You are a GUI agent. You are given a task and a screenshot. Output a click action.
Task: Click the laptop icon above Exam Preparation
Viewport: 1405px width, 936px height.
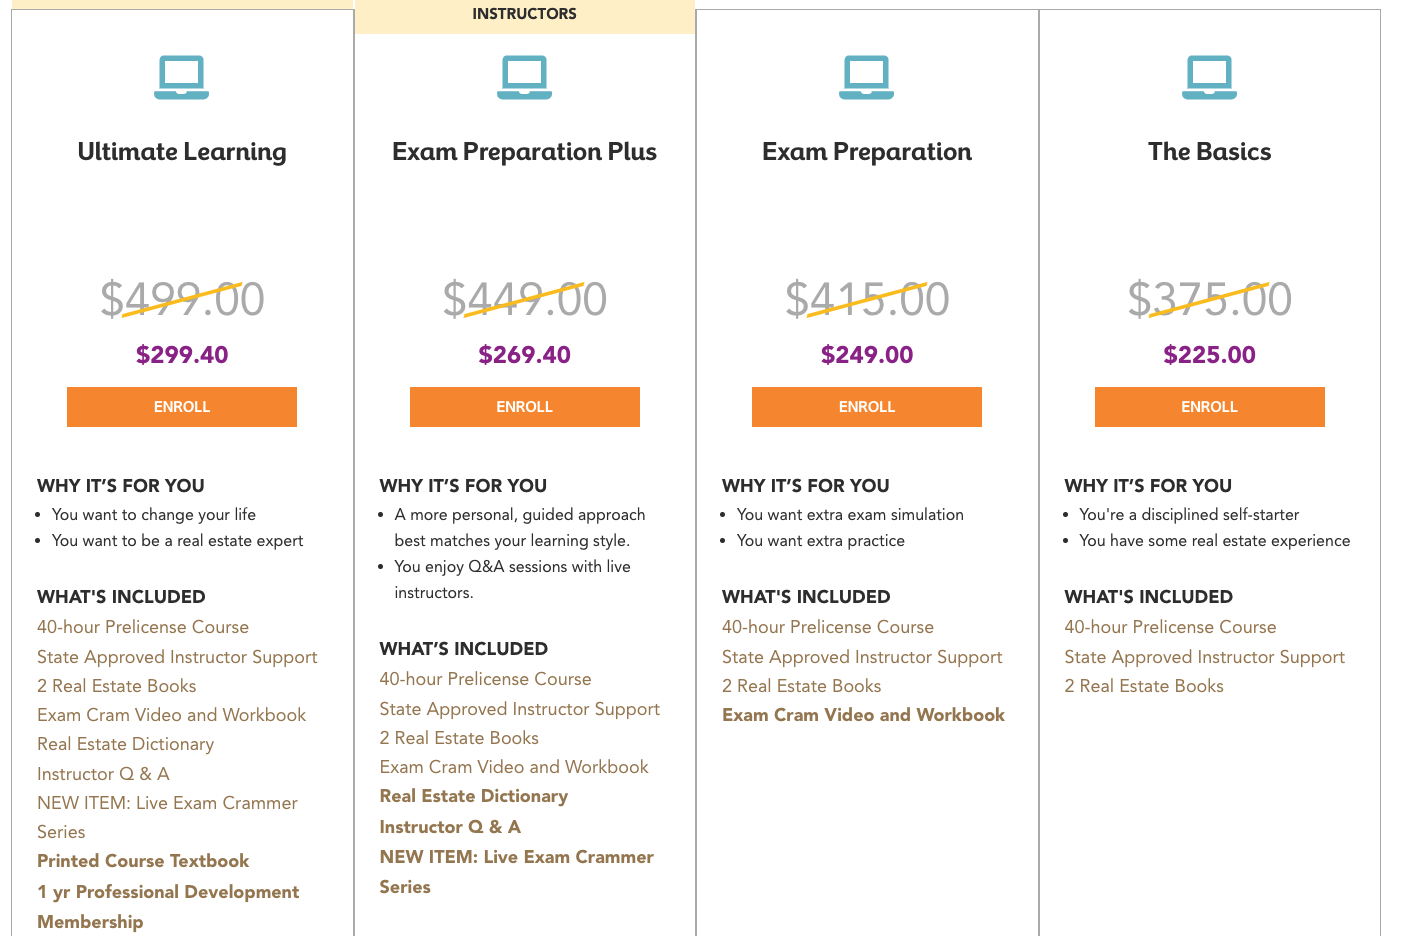tap(867, 78)
